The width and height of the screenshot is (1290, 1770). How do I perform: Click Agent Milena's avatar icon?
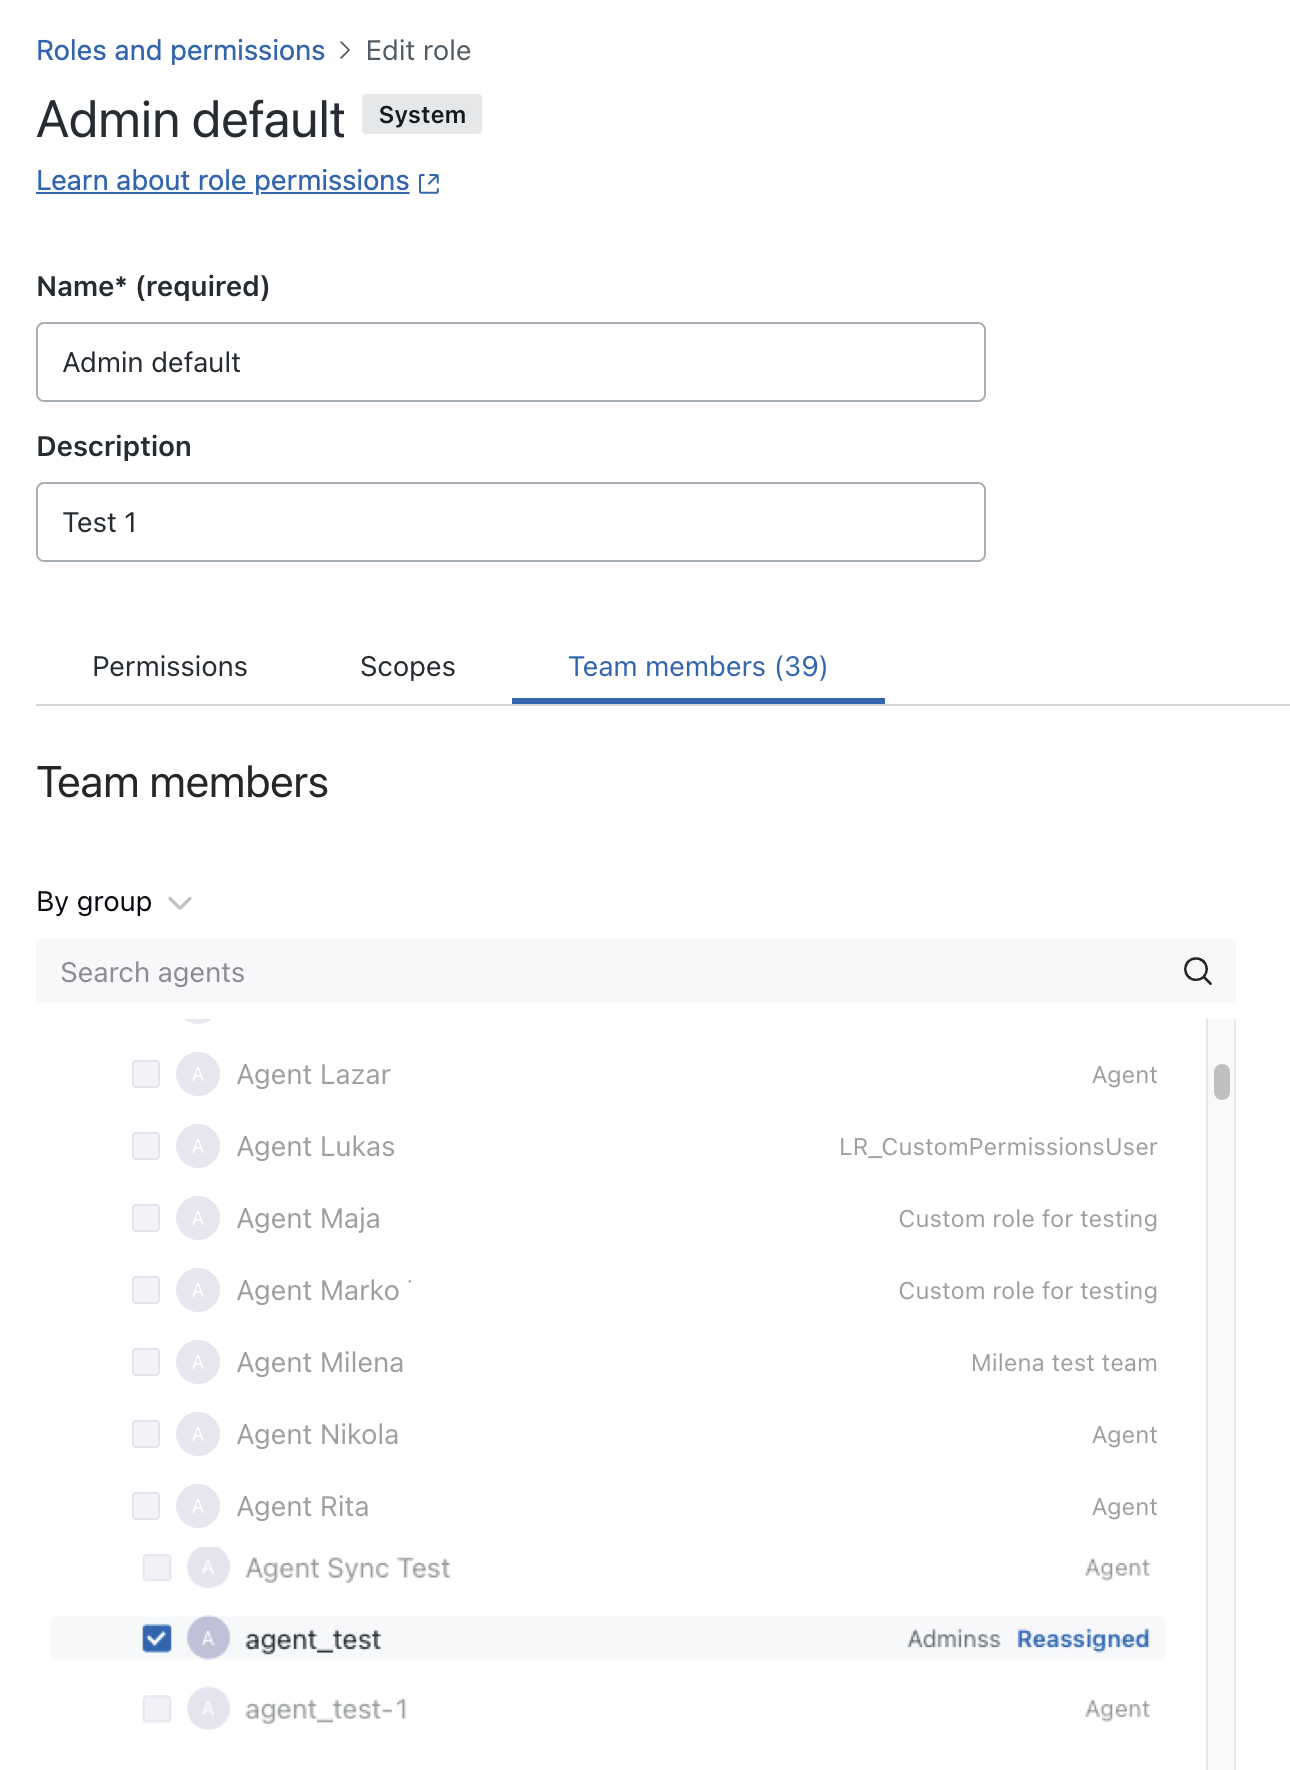tap(198, 1363)
